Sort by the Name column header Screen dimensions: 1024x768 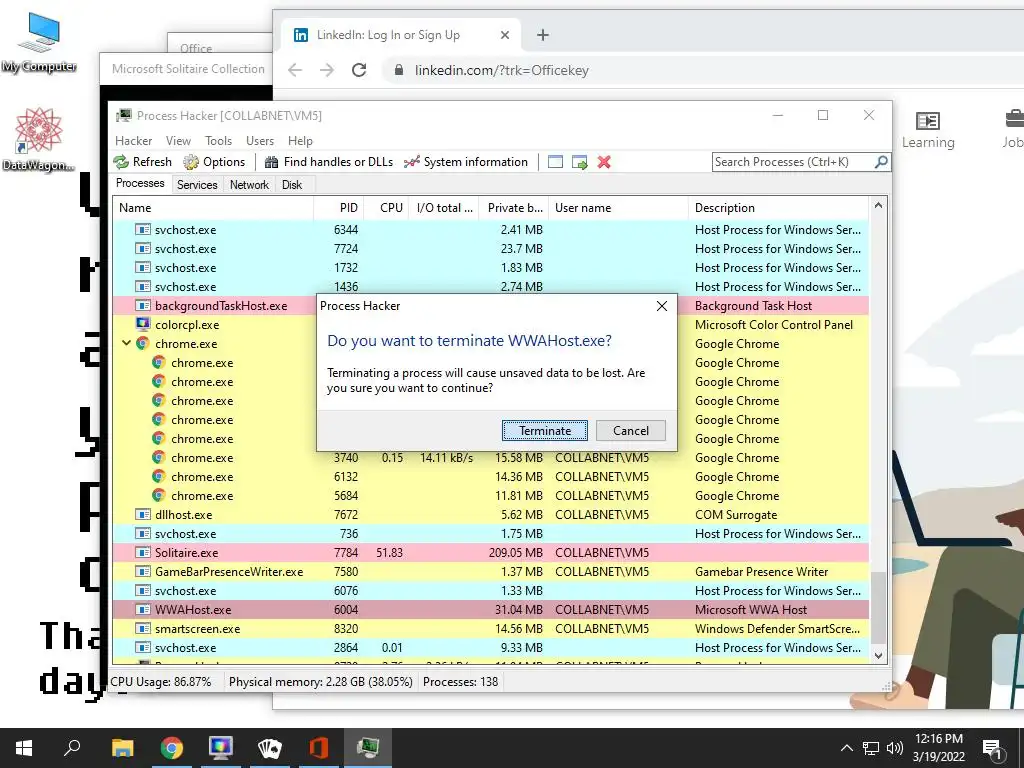tap(213, 208)
